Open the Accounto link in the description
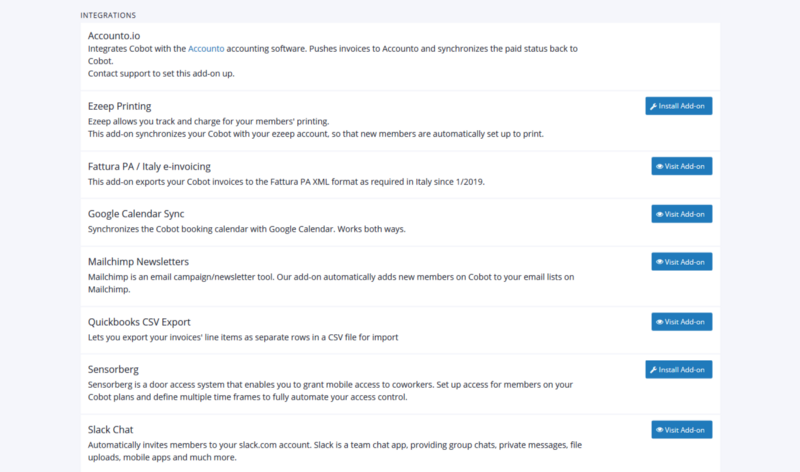This screenshot has height=472, width=800. point(206,48)
